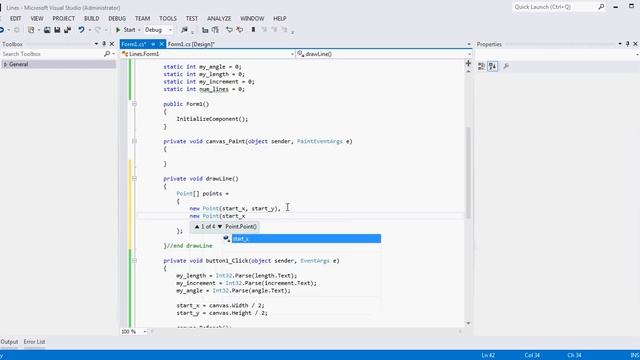Screen dimensions: 640x360
Task: Open the TEST menu
Action: [191, 18]
